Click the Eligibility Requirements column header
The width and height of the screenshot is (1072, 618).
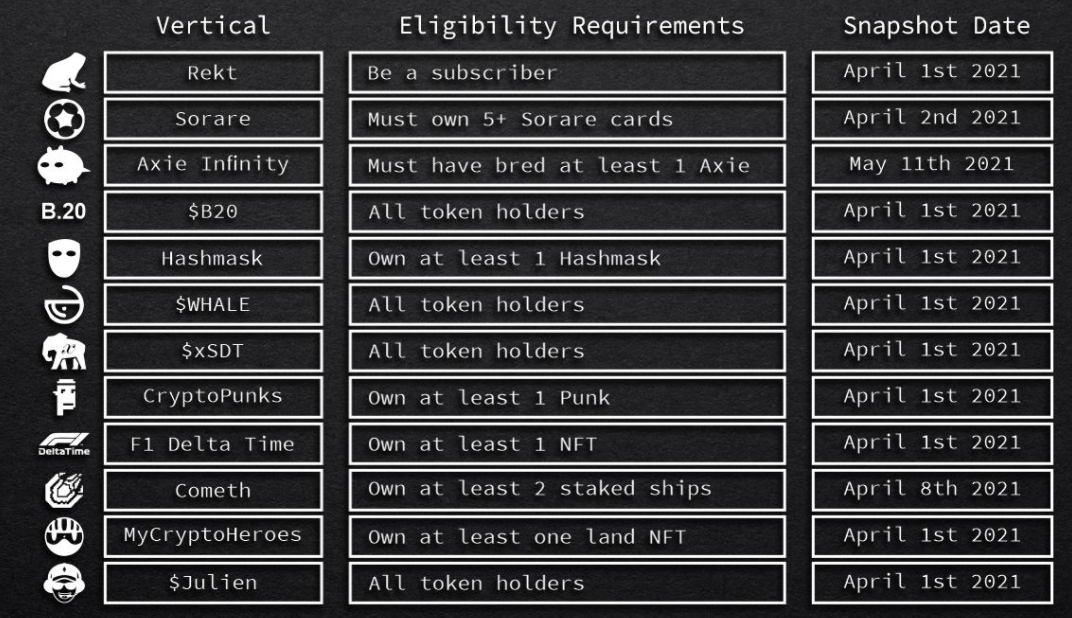(x=572, y=26)
